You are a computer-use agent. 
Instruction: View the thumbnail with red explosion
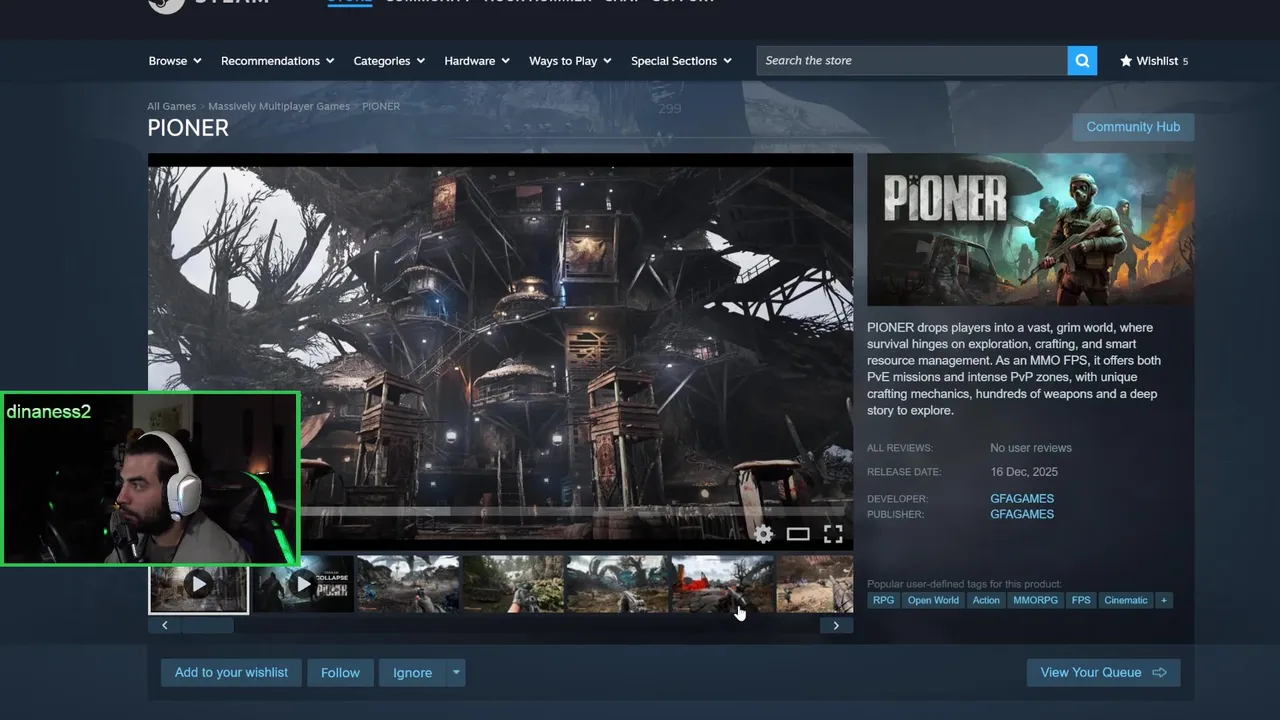point(722,584)
